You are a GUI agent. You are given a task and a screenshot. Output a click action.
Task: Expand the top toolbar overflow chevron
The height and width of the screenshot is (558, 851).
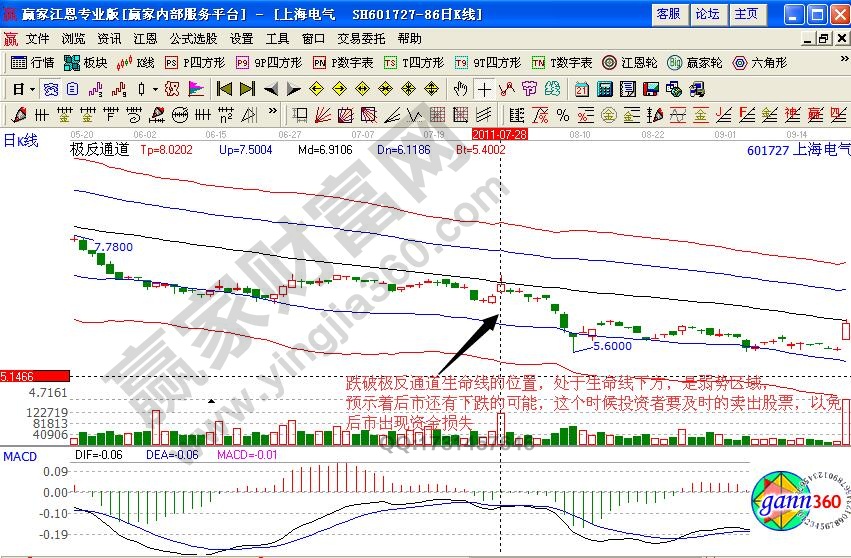[844, 59]
